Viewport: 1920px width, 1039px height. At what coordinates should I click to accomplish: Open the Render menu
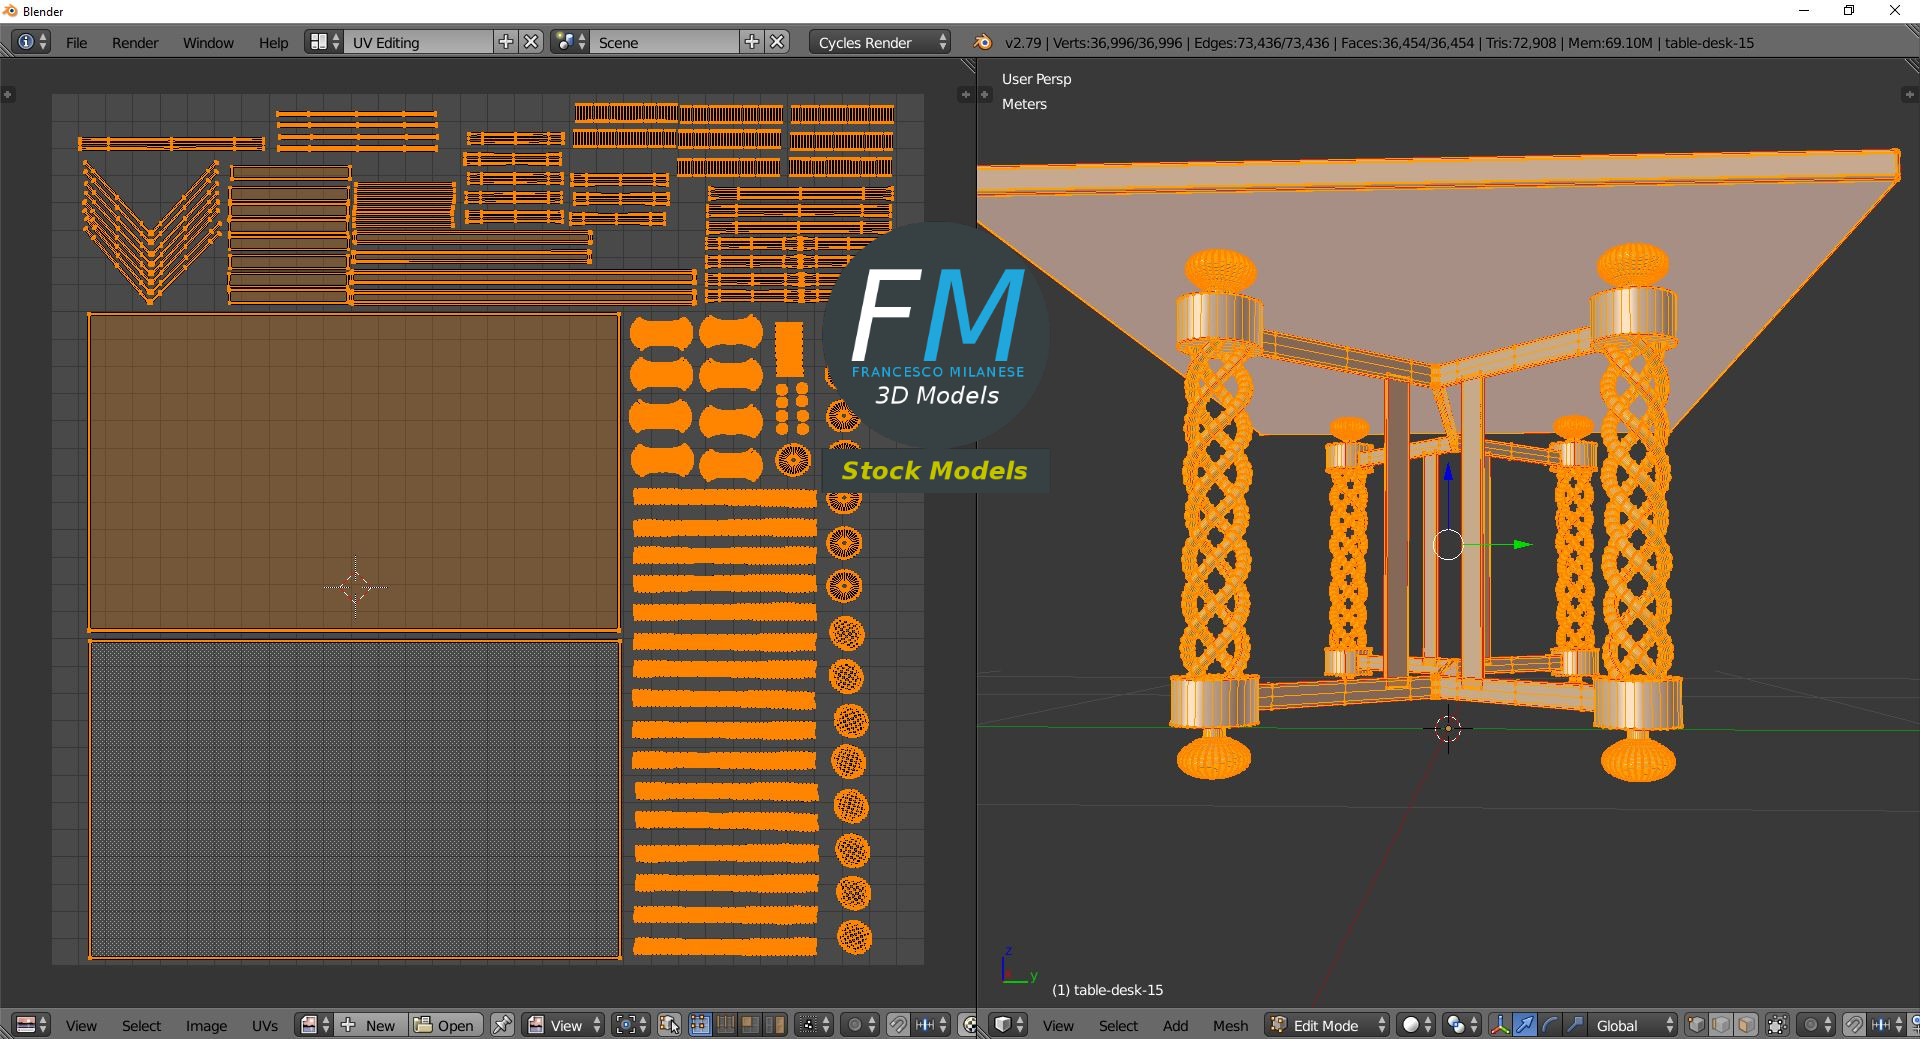tap(135, 42)
